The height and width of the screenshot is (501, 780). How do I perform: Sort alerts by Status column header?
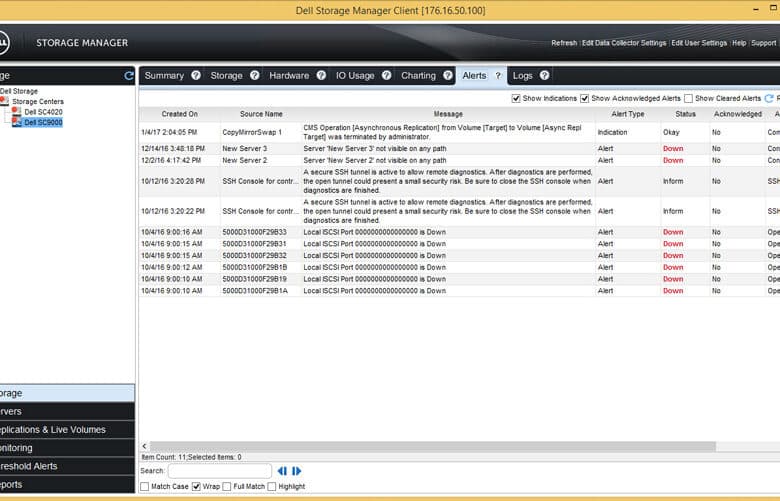click(x=685, y=114)
